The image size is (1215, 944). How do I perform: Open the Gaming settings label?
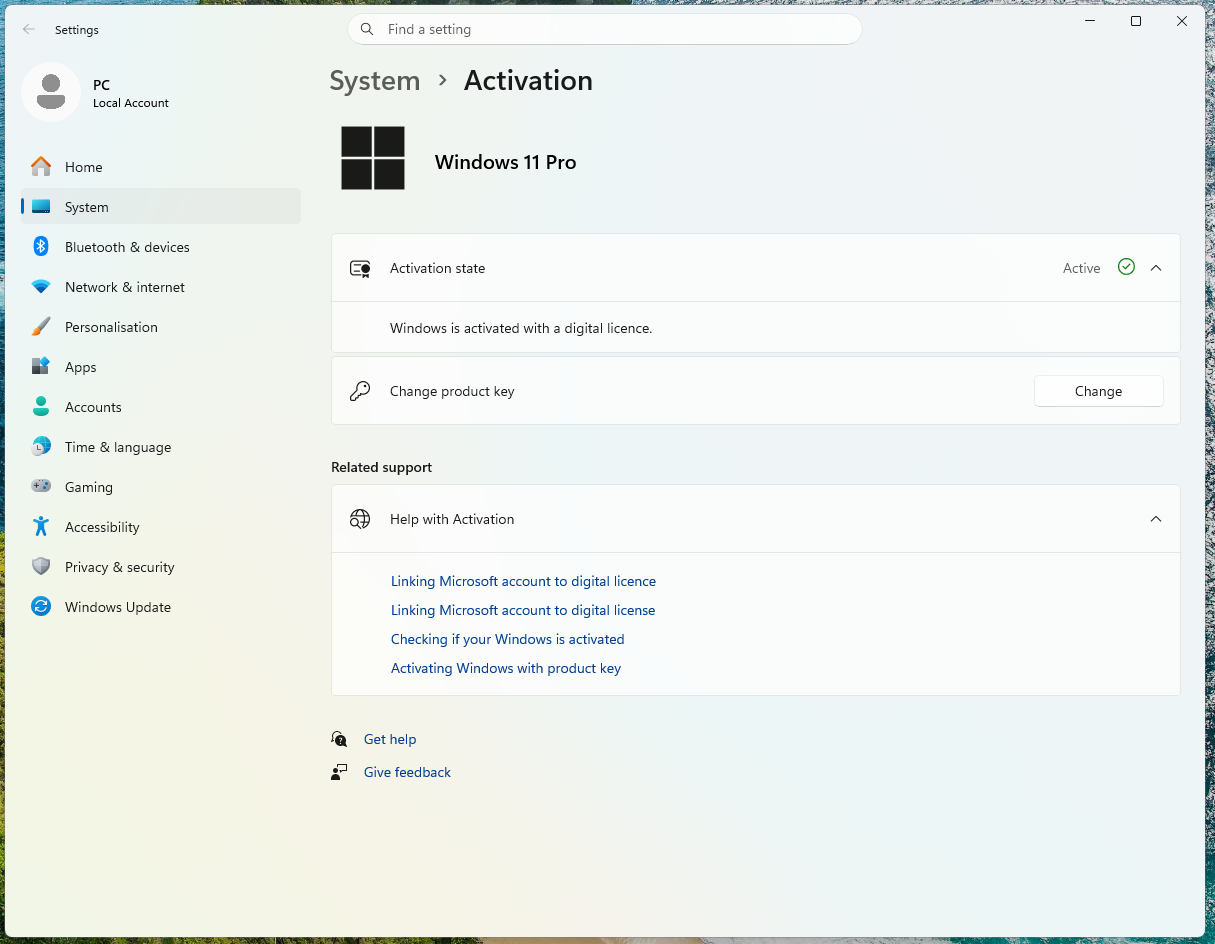(89, 487)
